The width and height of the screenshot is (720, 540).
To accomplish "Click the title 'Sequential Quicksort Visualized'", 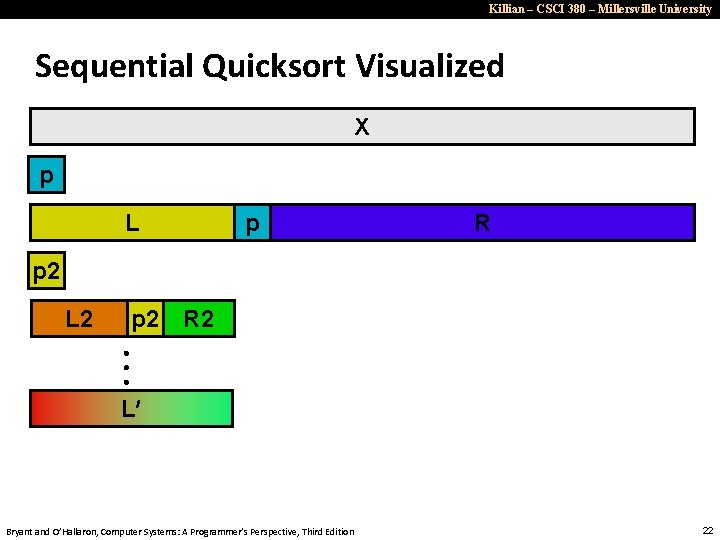I will [270, 66].
